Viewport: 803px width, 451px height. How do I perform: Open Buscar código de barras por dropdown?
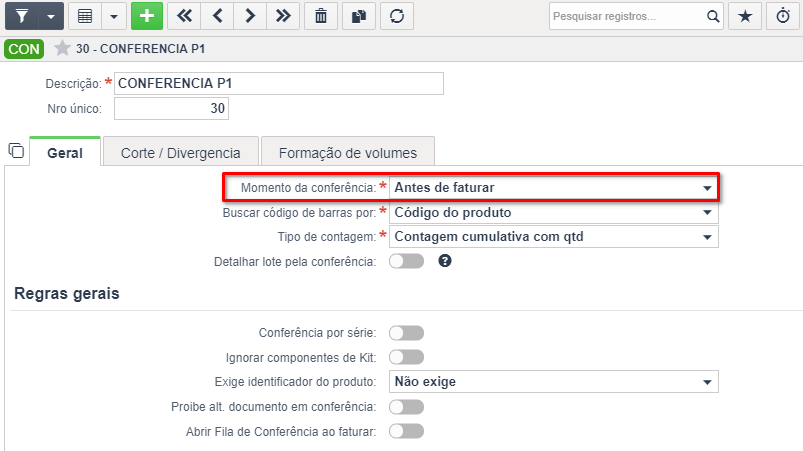(554, 212)
